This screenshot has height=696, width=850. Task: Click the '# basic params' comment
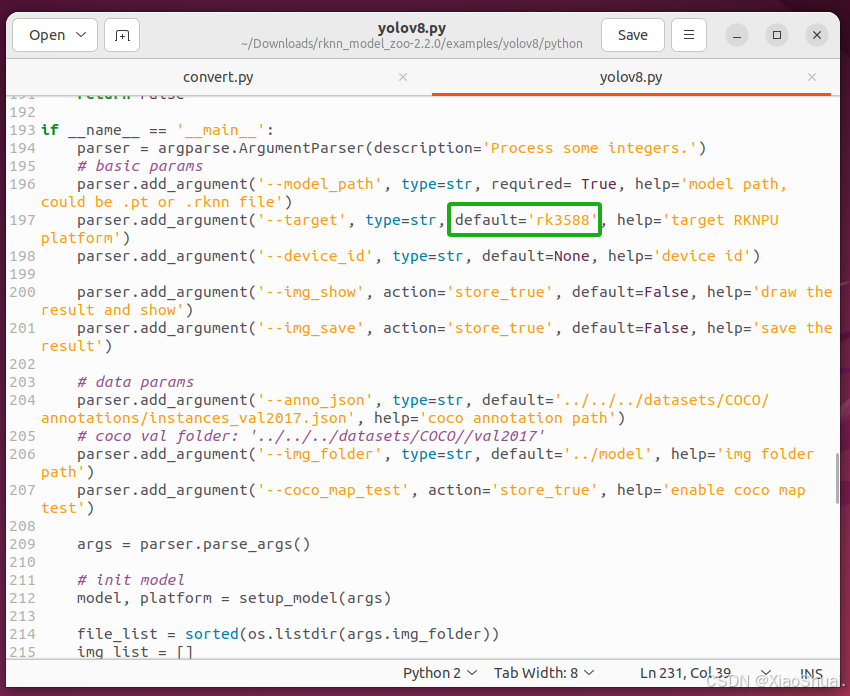coord(140,166)
